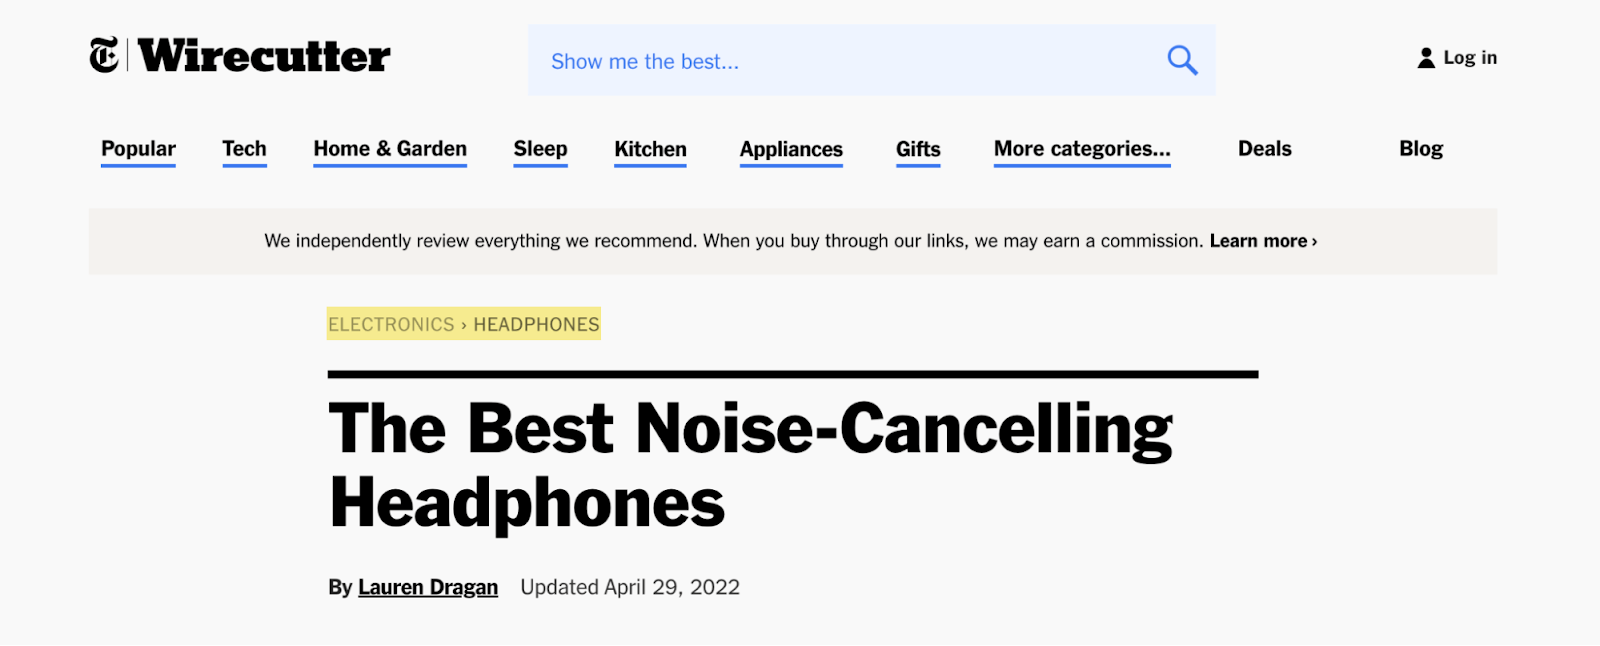Click the search magnifying glass icon

[x=1181, y=60]
